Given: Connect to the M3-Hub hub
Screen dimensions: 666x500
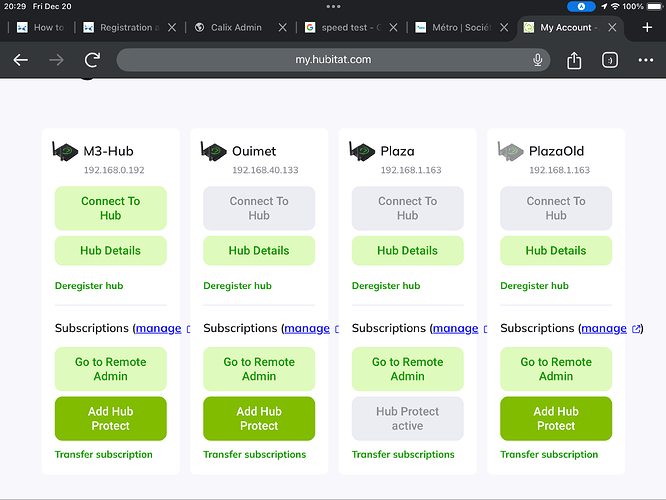Looking at the screenshot, I should (x=110, y=208).
